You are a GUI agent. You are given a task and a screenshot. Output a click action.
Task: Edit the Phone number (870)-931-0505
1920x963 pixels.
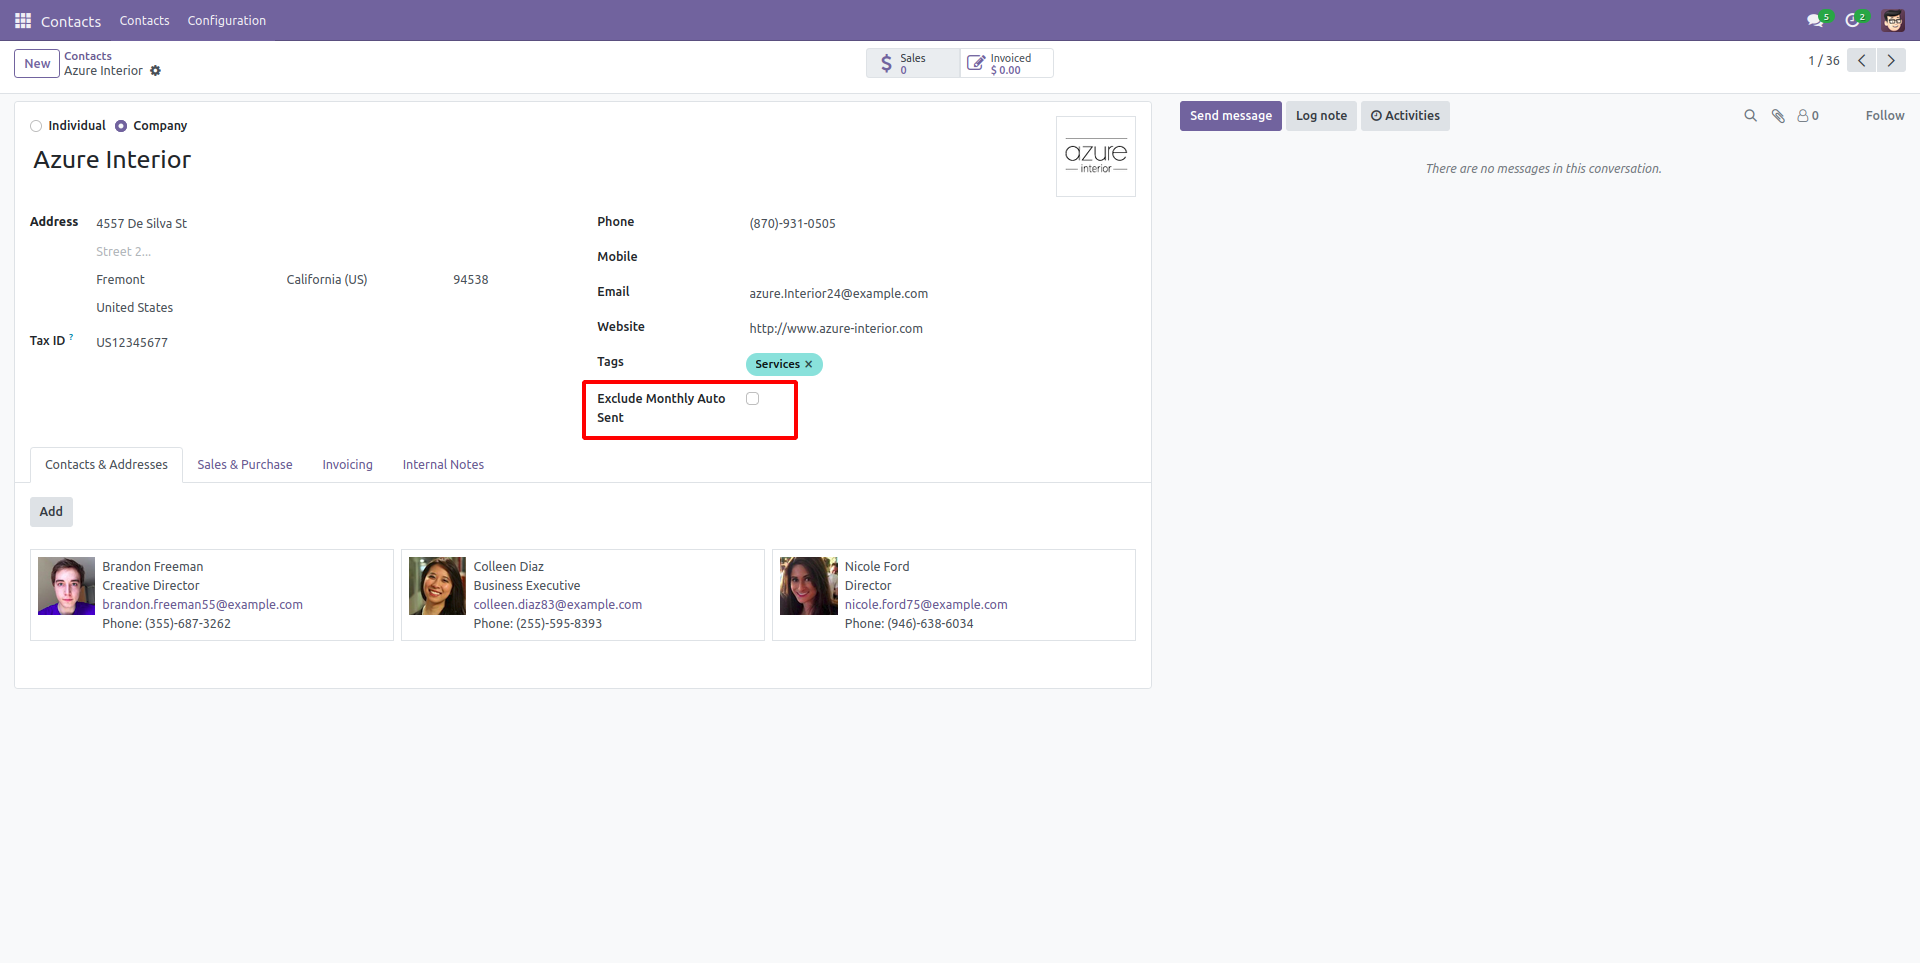(x=942, y=224)
